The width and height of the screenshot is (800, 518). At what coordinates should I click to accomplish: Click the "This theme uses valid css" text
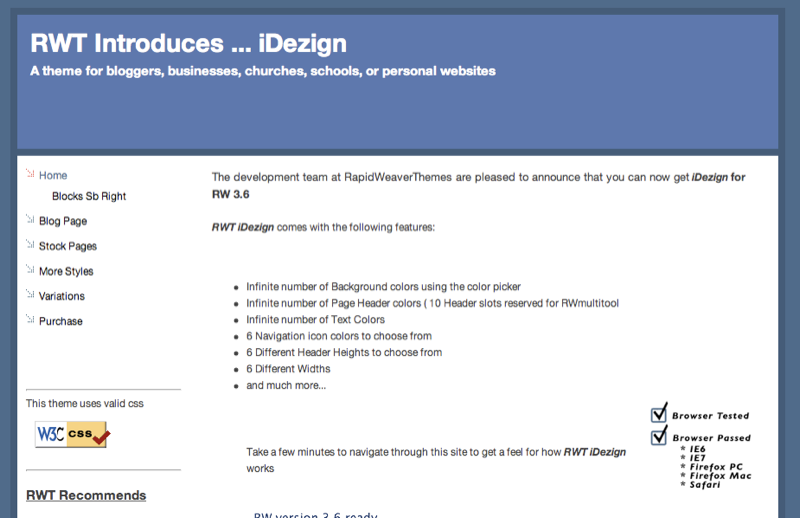pos(85,403)
